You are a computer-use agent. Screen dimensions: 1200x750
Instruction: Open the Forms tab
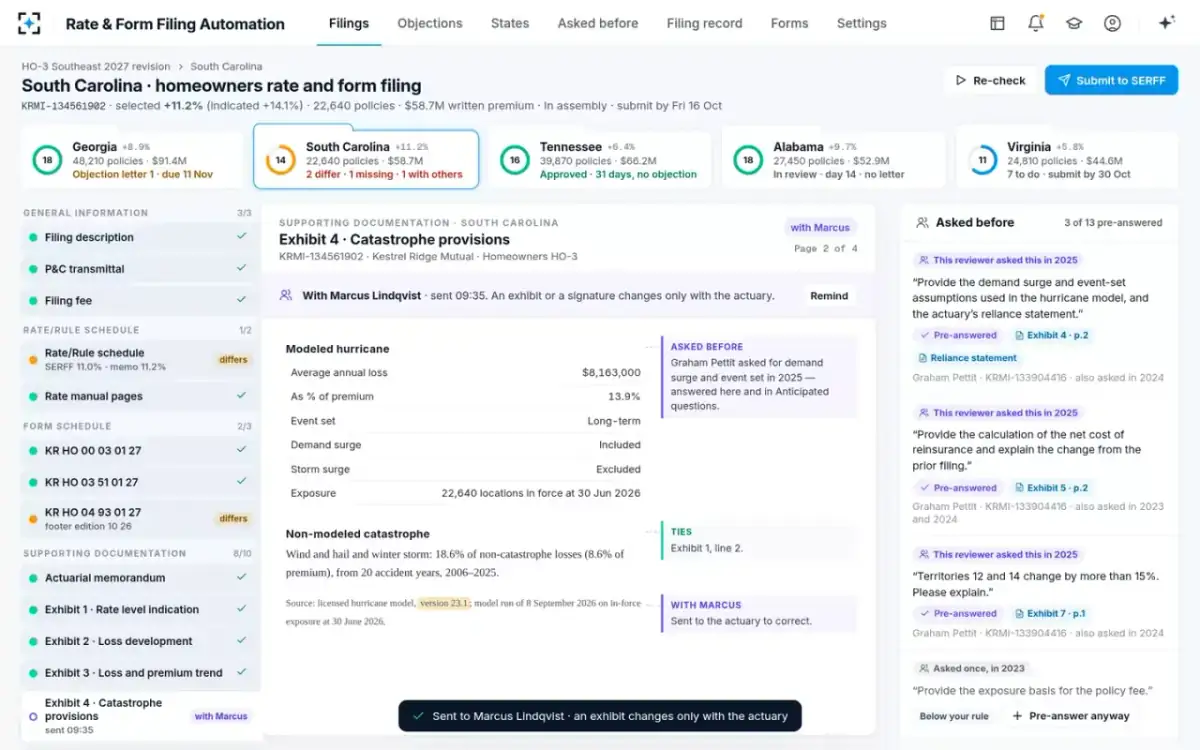pos(789,23)
